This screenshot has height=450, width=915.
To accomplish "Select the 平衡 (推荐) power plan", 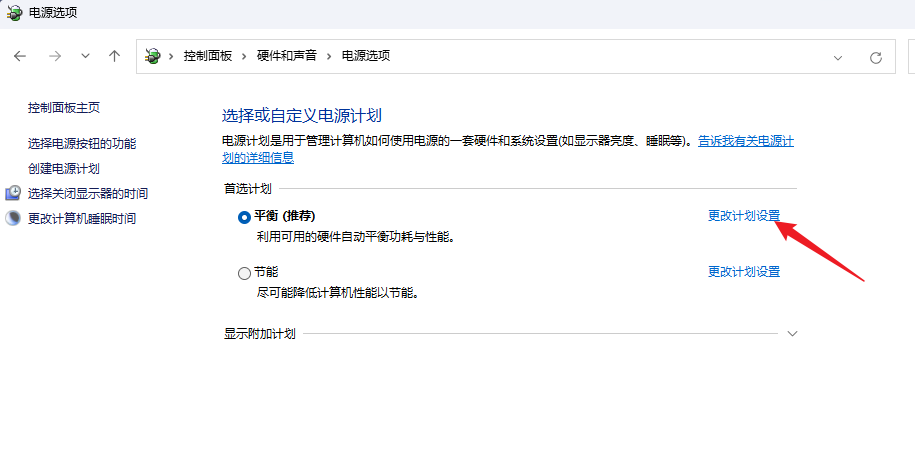I will click(244, 217).
